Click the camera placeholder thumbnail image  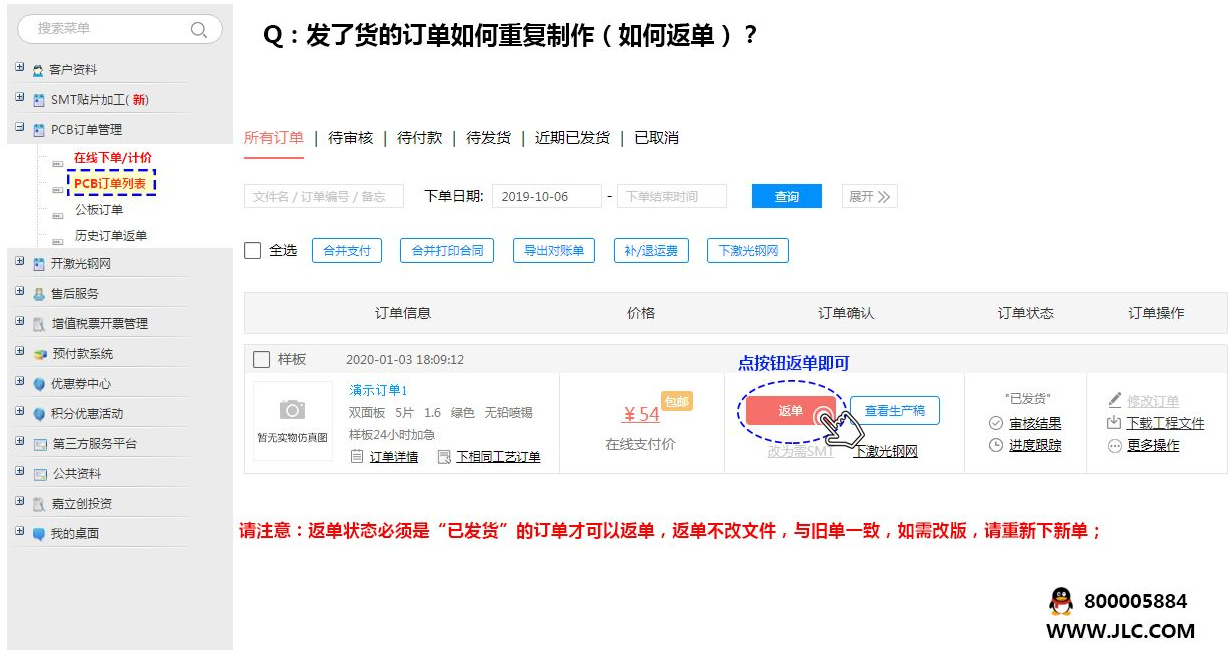click(x=292, y=420)
